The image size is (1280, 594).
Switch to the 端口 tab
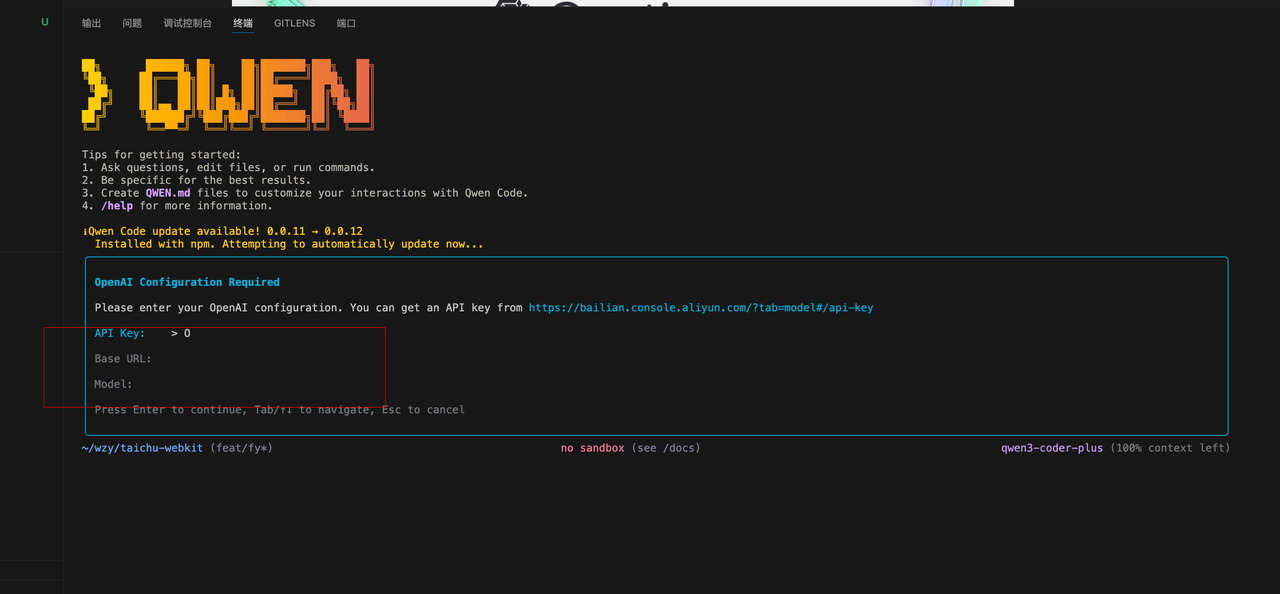[x=346, y=23]
